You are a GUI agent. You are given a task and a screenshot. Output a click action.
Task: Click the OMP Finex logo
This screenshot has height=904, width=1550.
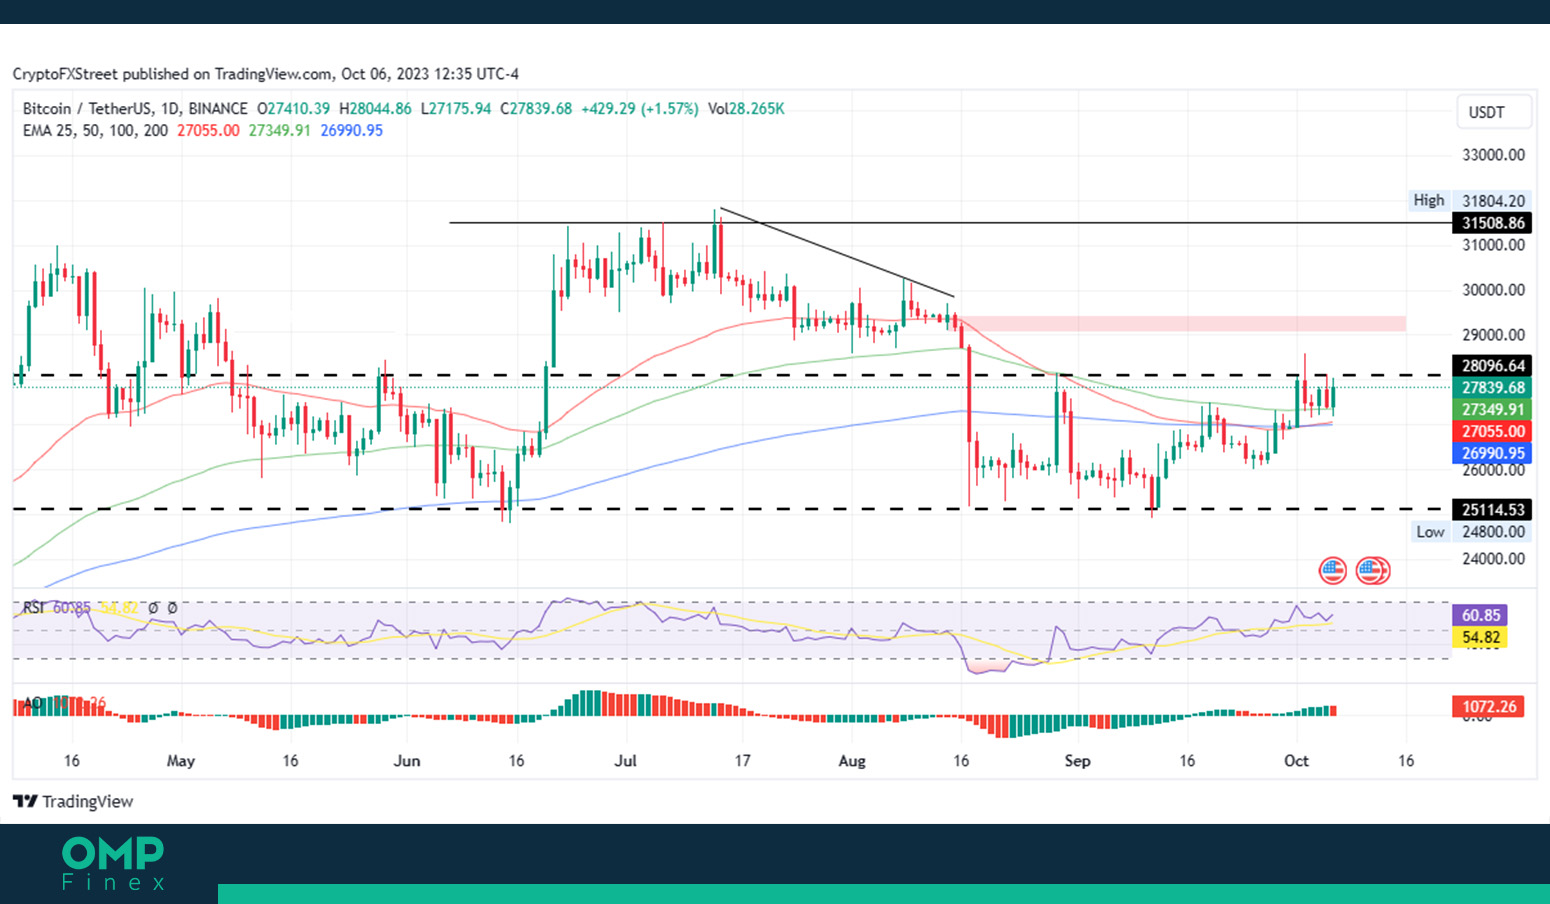(x=113, y=863)
